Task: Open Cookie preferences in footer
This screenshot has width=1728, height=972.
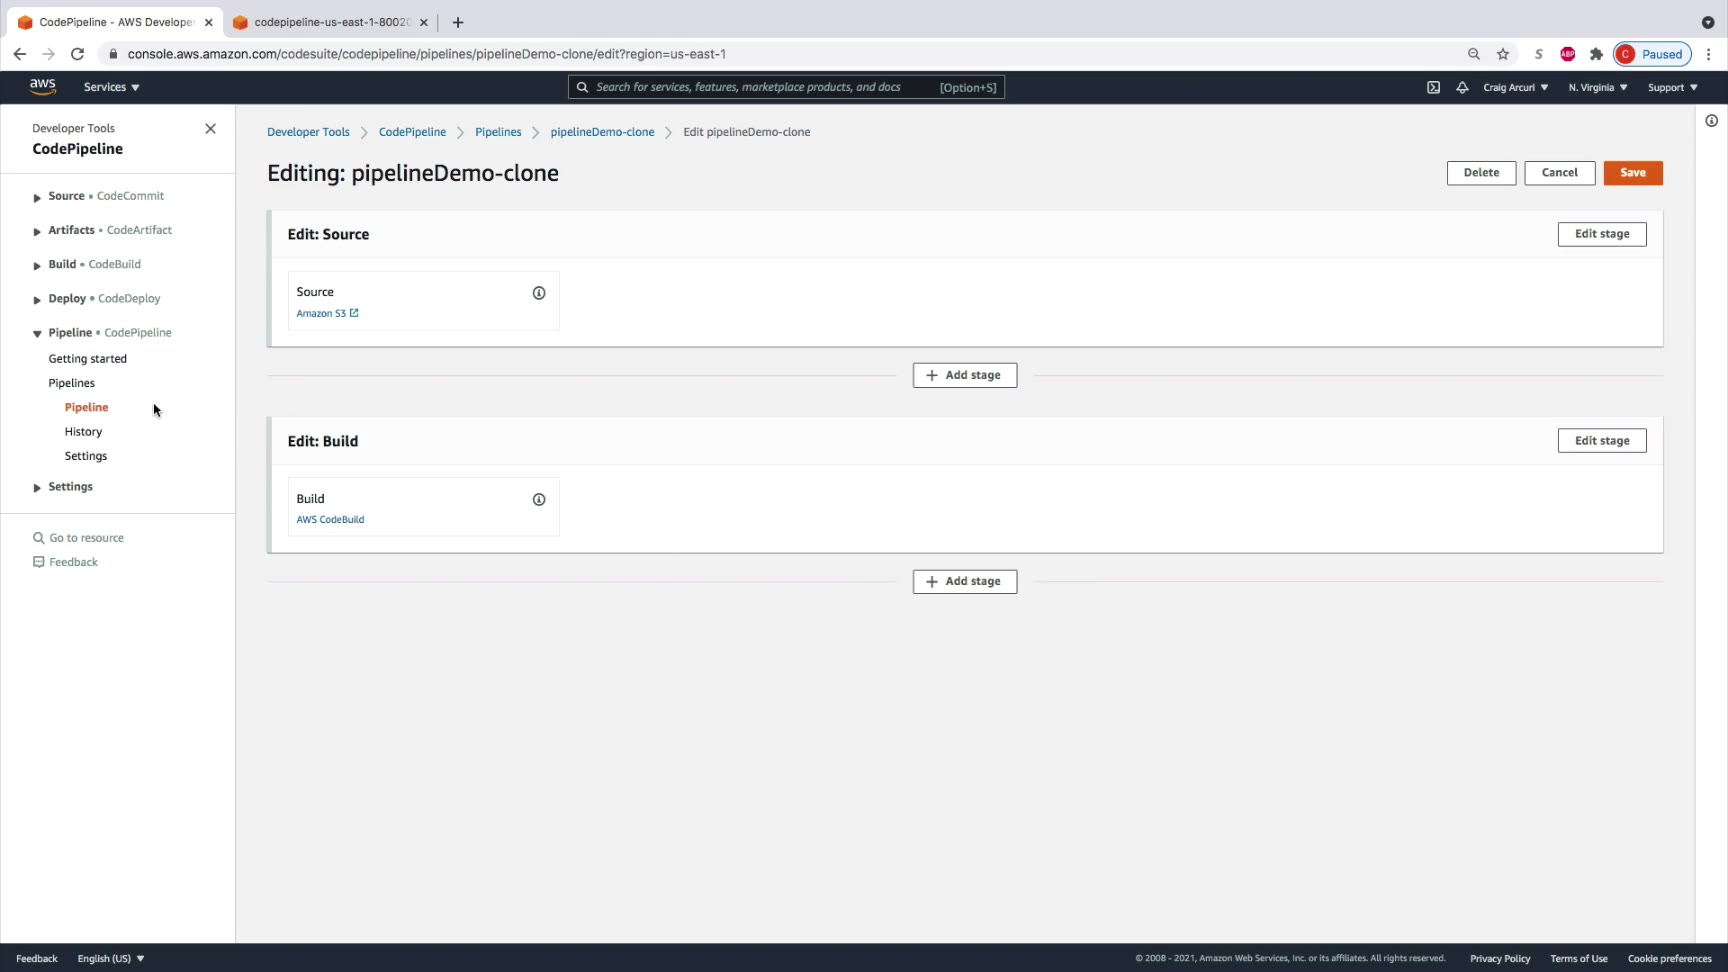Action: tap(1670, 958)
